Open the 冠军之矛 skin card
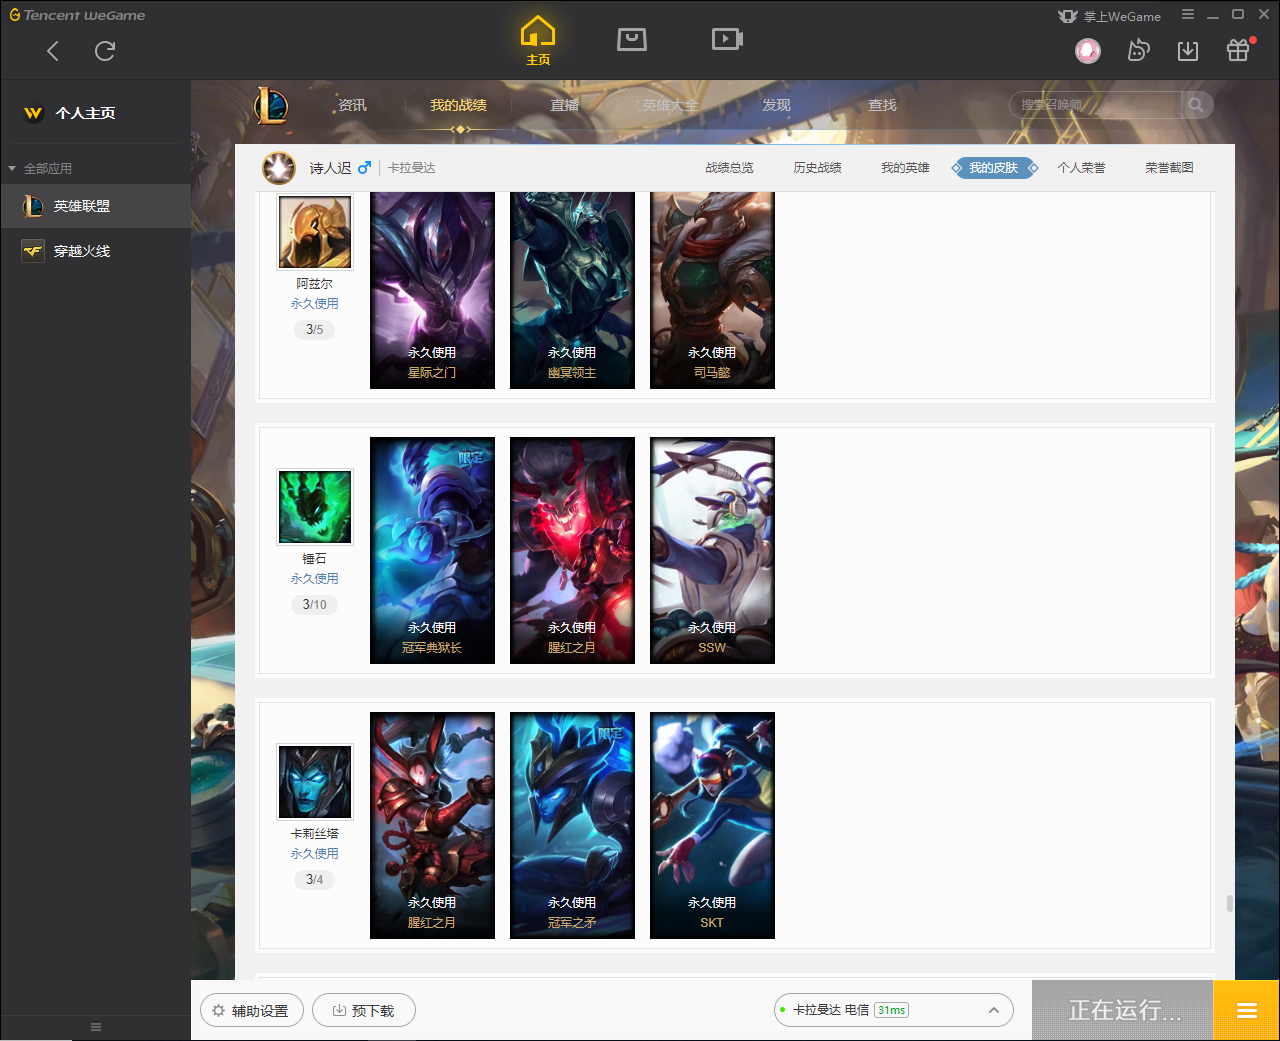Image resolution: width=1280 pixels, height=1041 pixels. [x=572, y=825]
